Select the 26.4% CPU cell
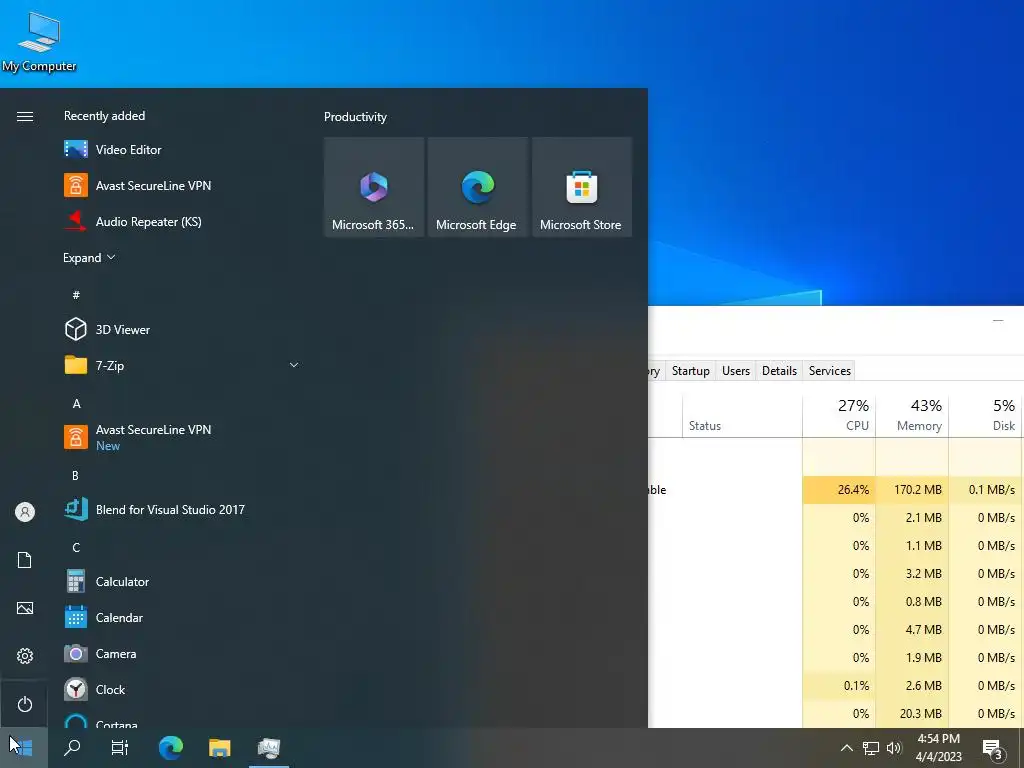 839,490
